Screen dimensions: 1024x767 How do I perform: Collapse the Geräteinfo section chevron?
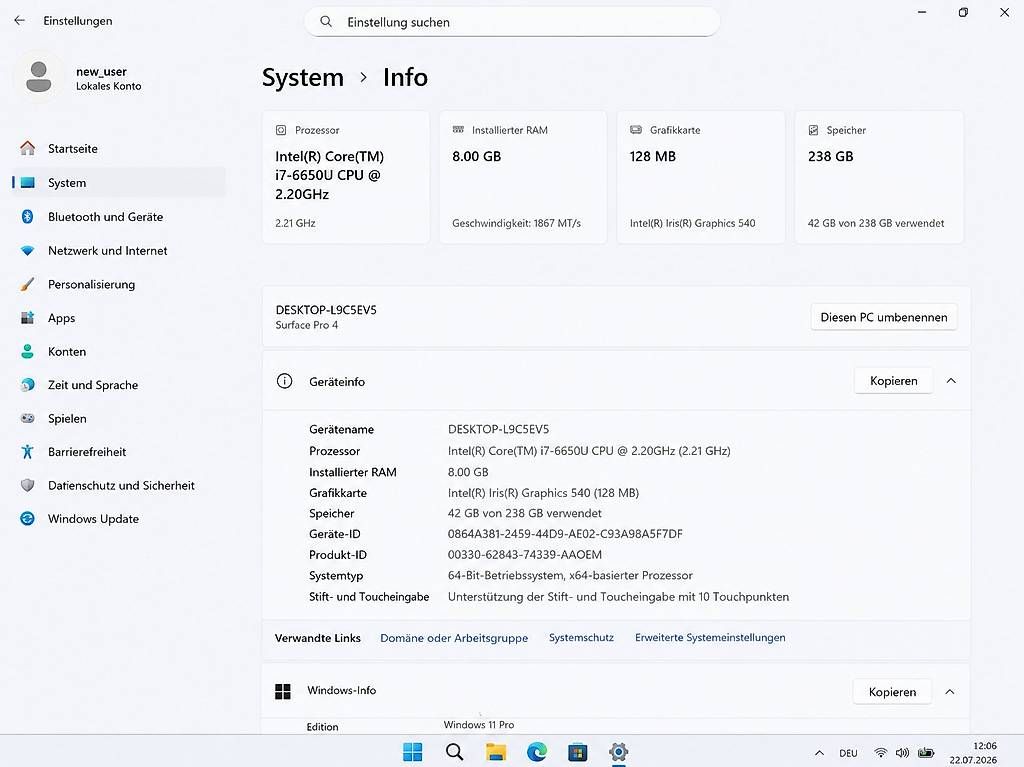[x=951, y=381]
